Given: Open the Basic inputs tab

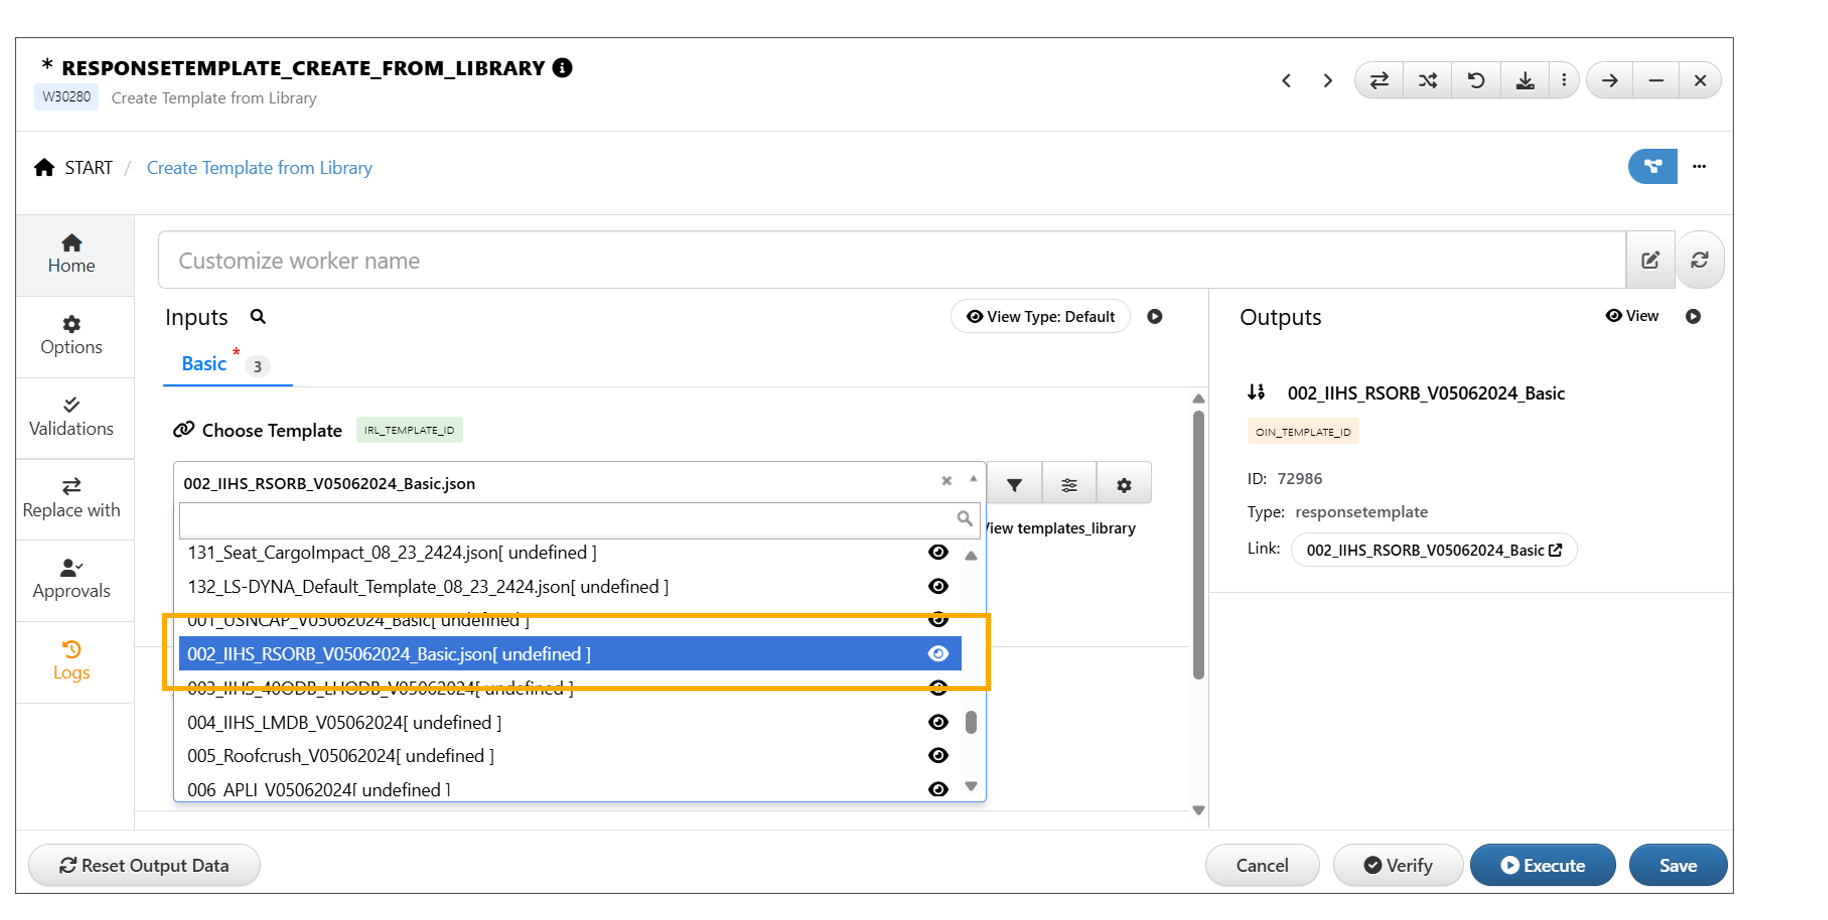Looking at the screenshot, I should click(x=204, y=364).
